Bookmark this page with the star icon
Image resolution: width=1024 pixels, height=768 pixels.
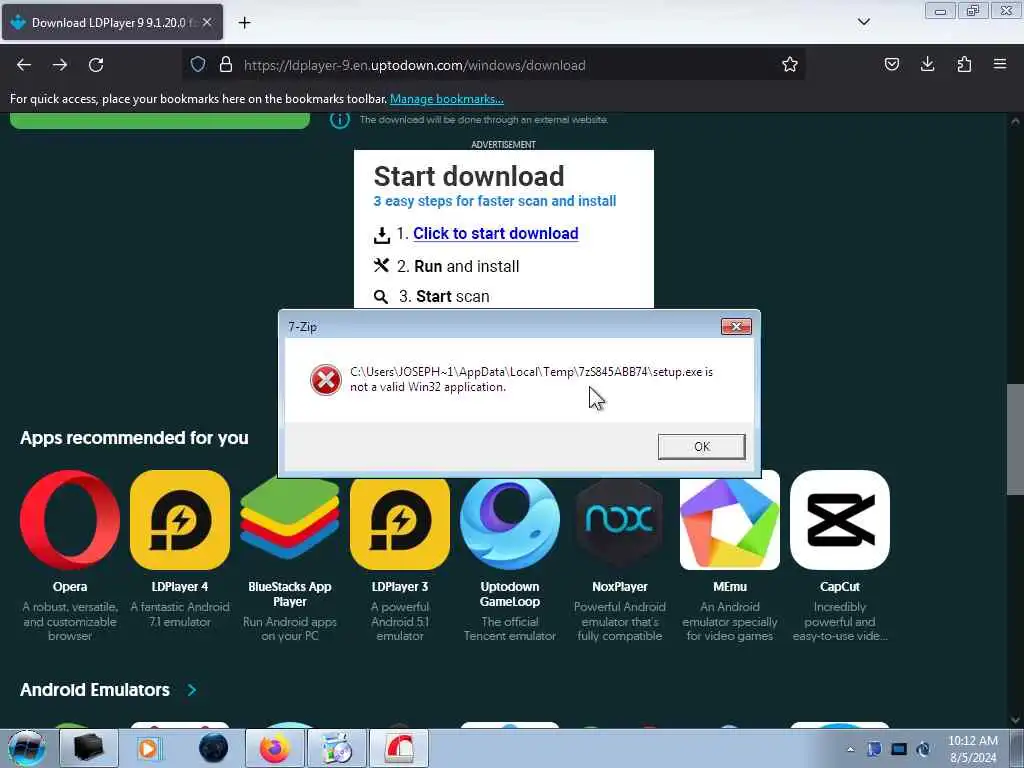click(x=790, y=64)
